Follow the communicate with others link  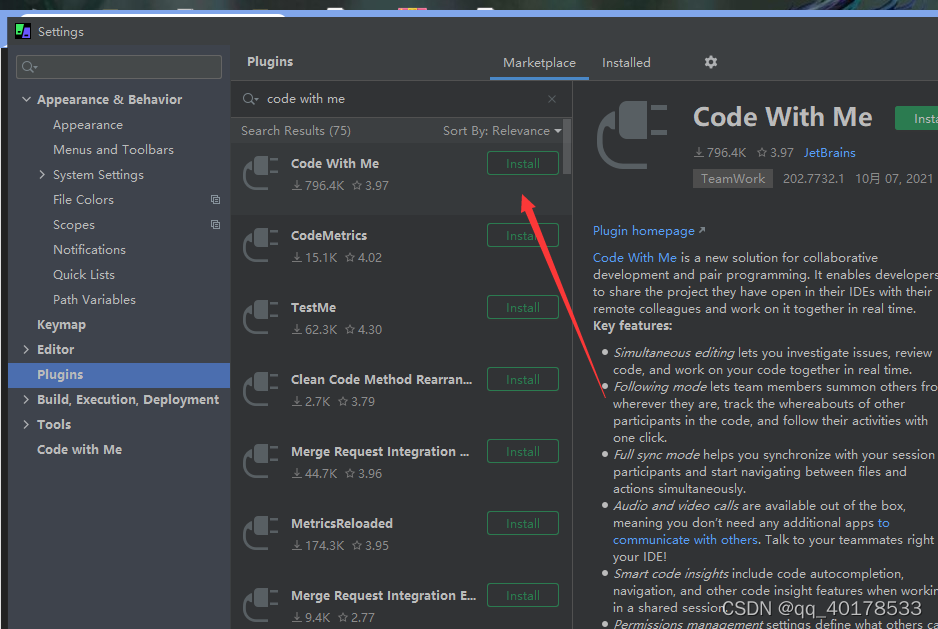click(x=685, y=539)
